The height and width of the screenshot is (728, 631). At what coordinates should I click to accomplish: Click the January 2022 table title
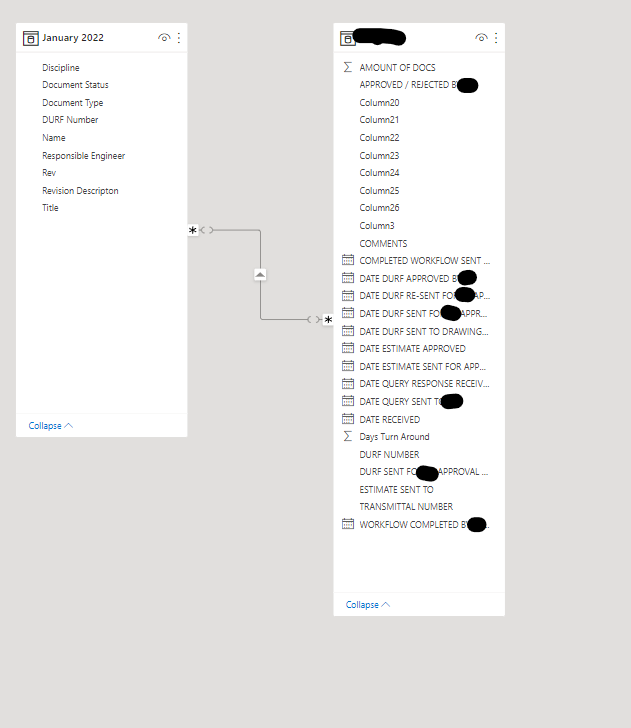click(73, 38)
